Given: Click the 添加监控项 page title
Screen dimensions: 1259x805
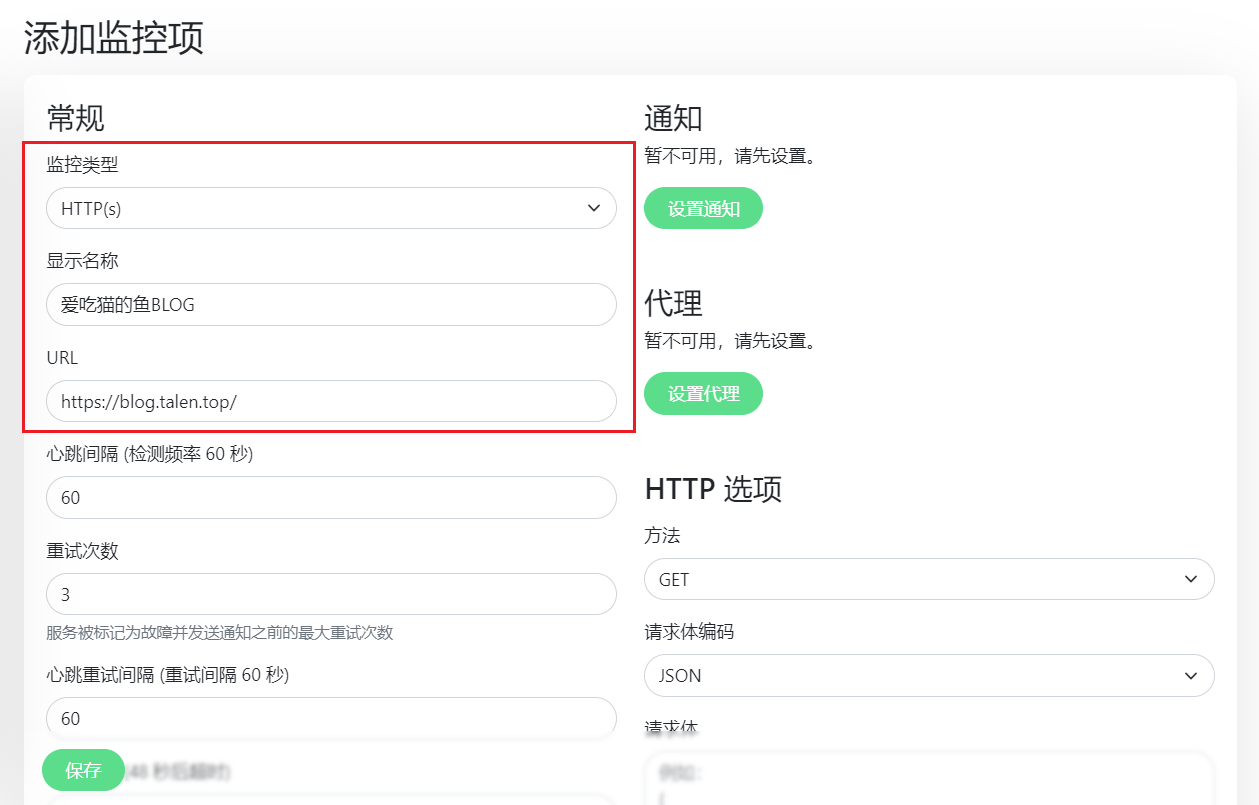Looking at the screenshot, I should 114,38.
